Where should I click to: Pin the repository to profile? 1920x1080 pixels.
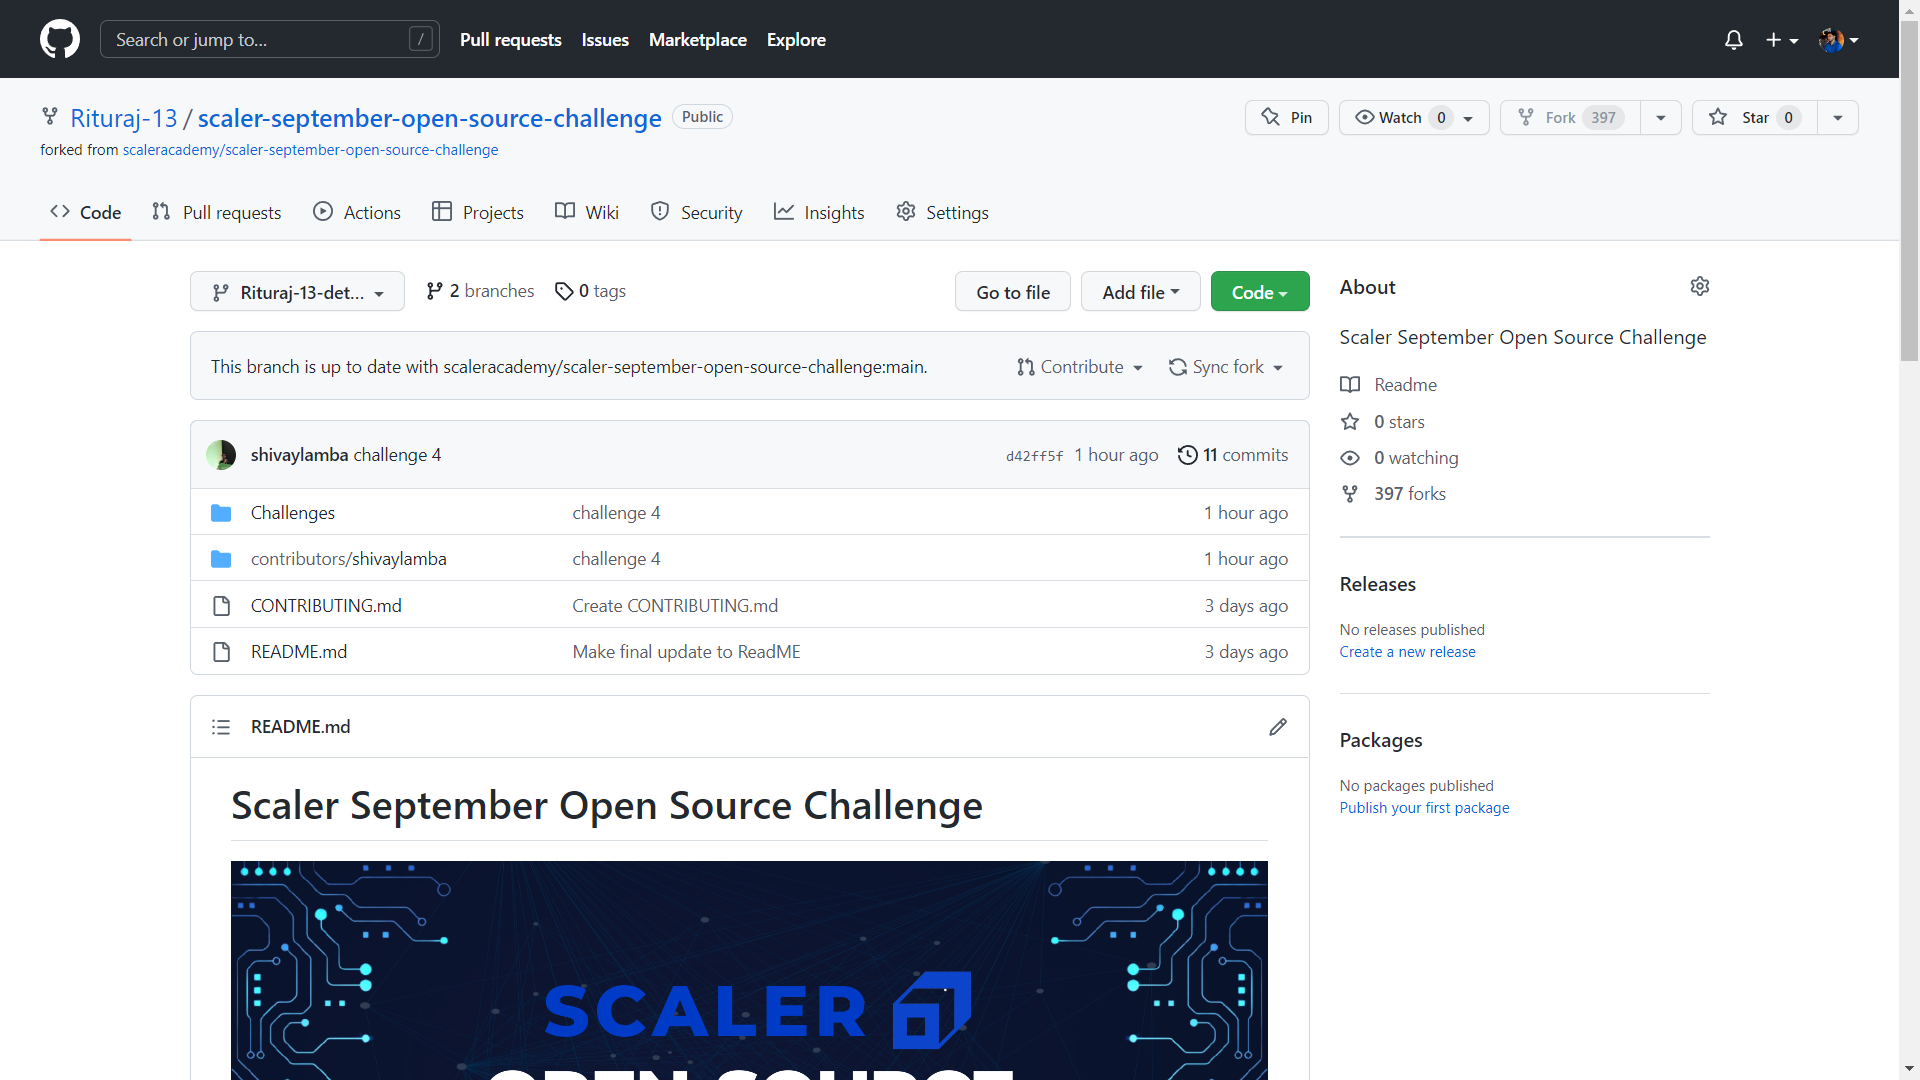click(1286, 118)
